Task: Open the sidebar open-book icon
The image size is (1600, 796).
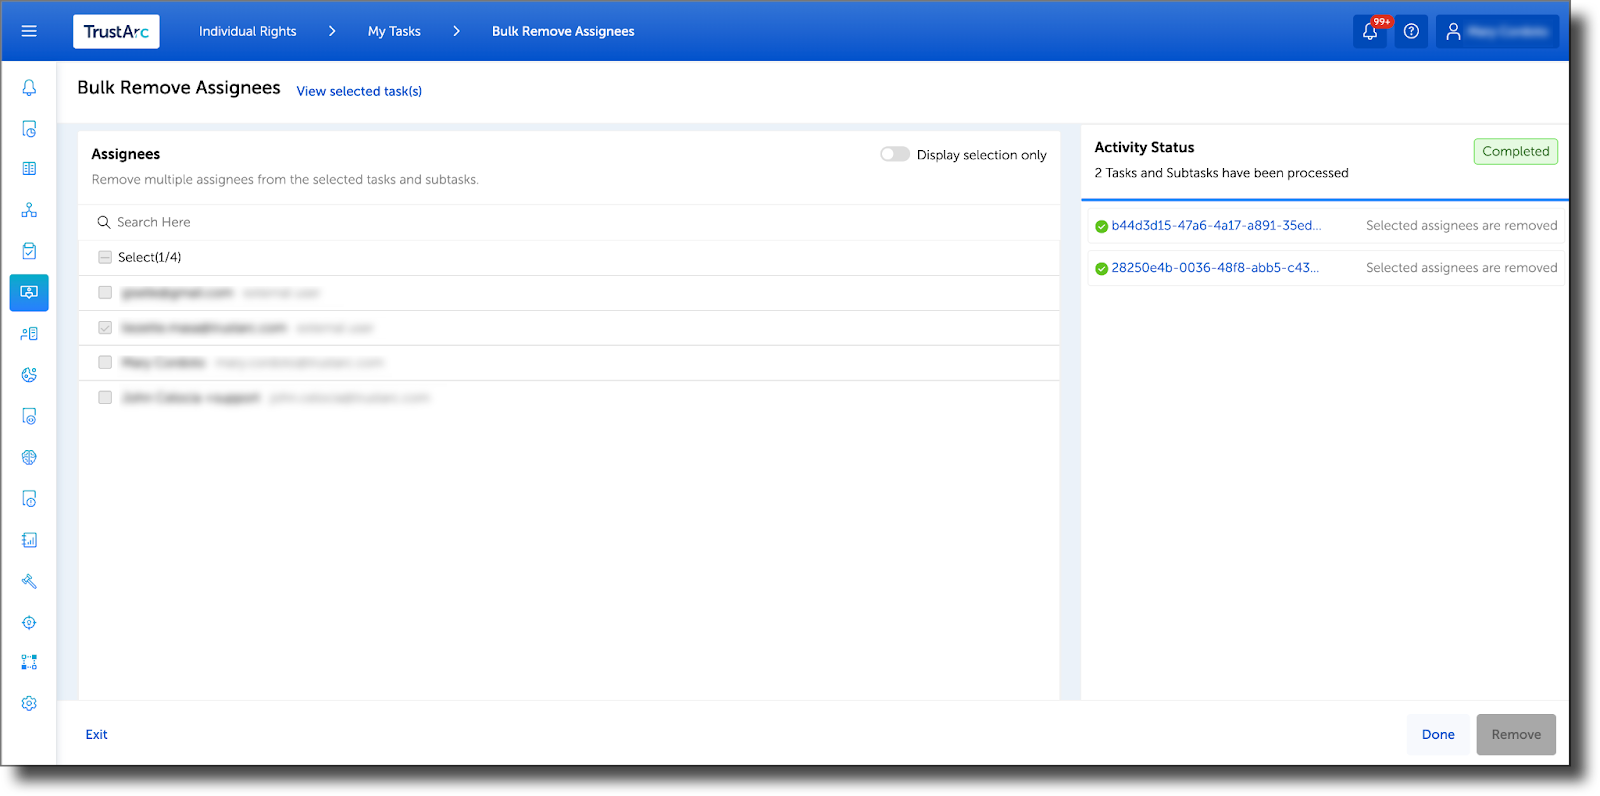Action: point(29,169)
